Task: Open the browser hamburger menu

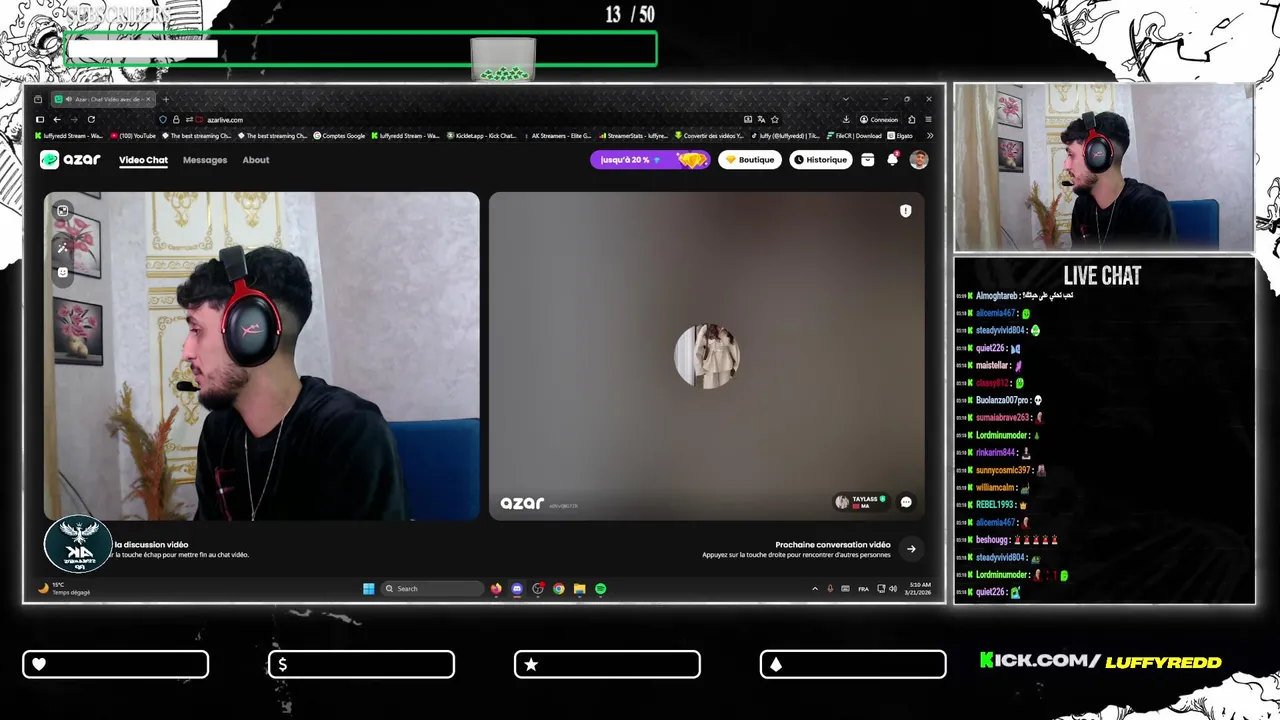Action: (x=928, y=120)
